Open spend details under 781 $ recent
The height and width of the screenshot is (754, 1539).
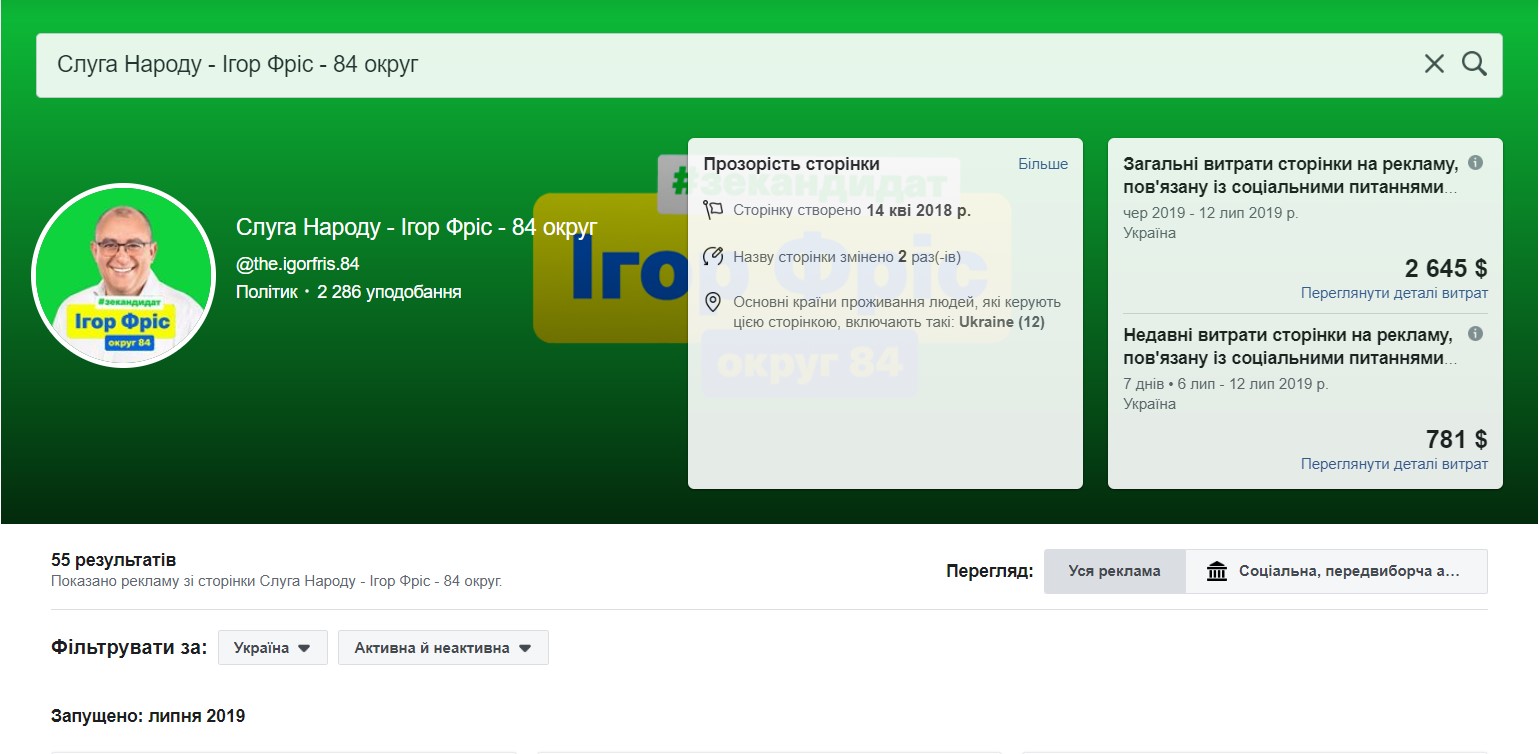pos(1394,464)
